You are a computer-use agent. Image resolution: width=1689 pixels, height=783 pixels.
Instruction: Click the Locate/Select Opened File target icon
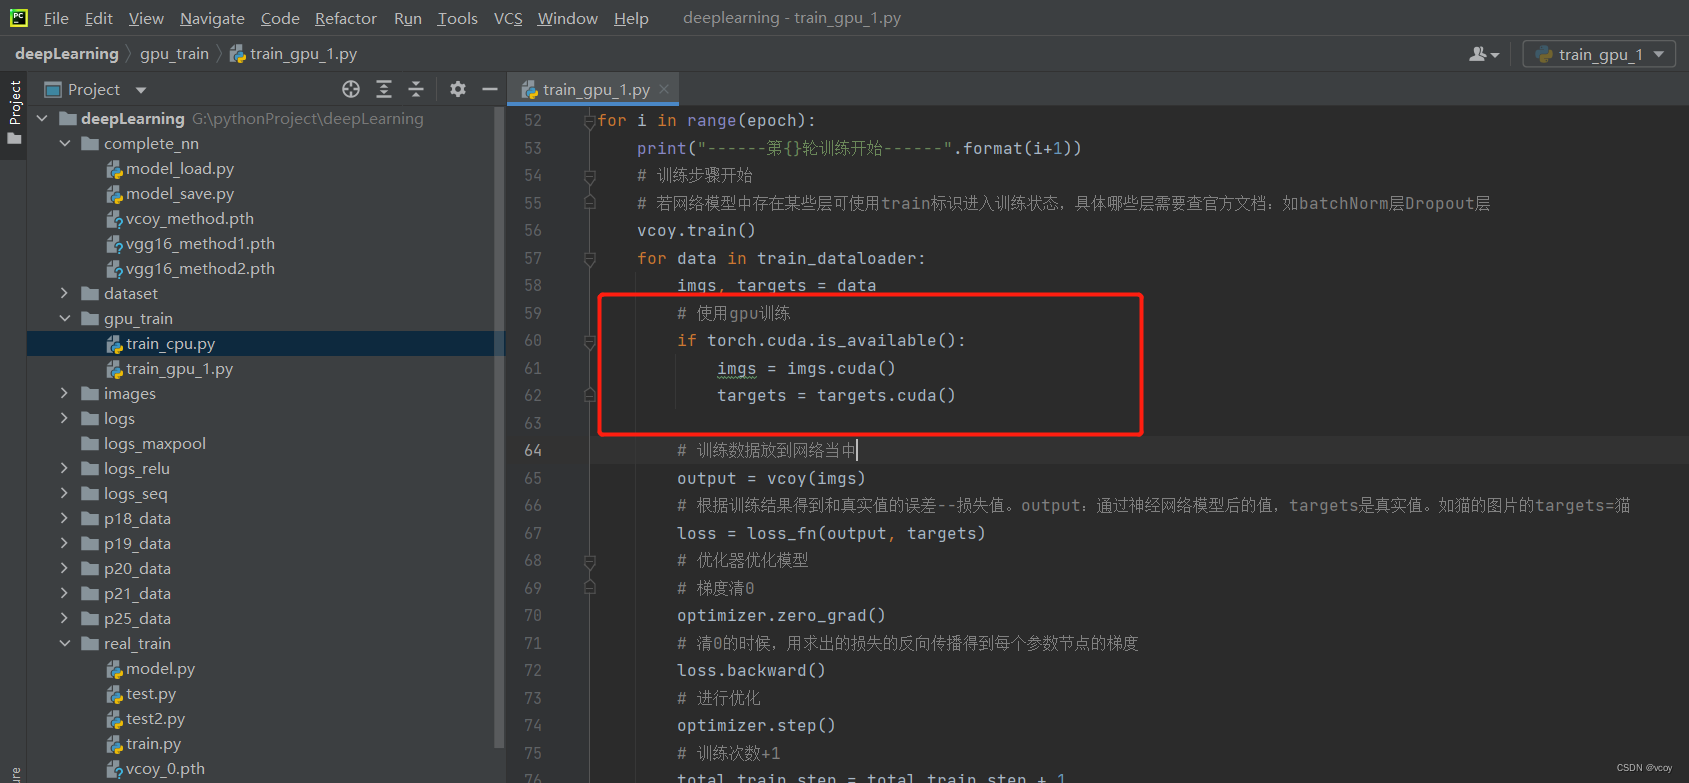(x=351, y=89)
